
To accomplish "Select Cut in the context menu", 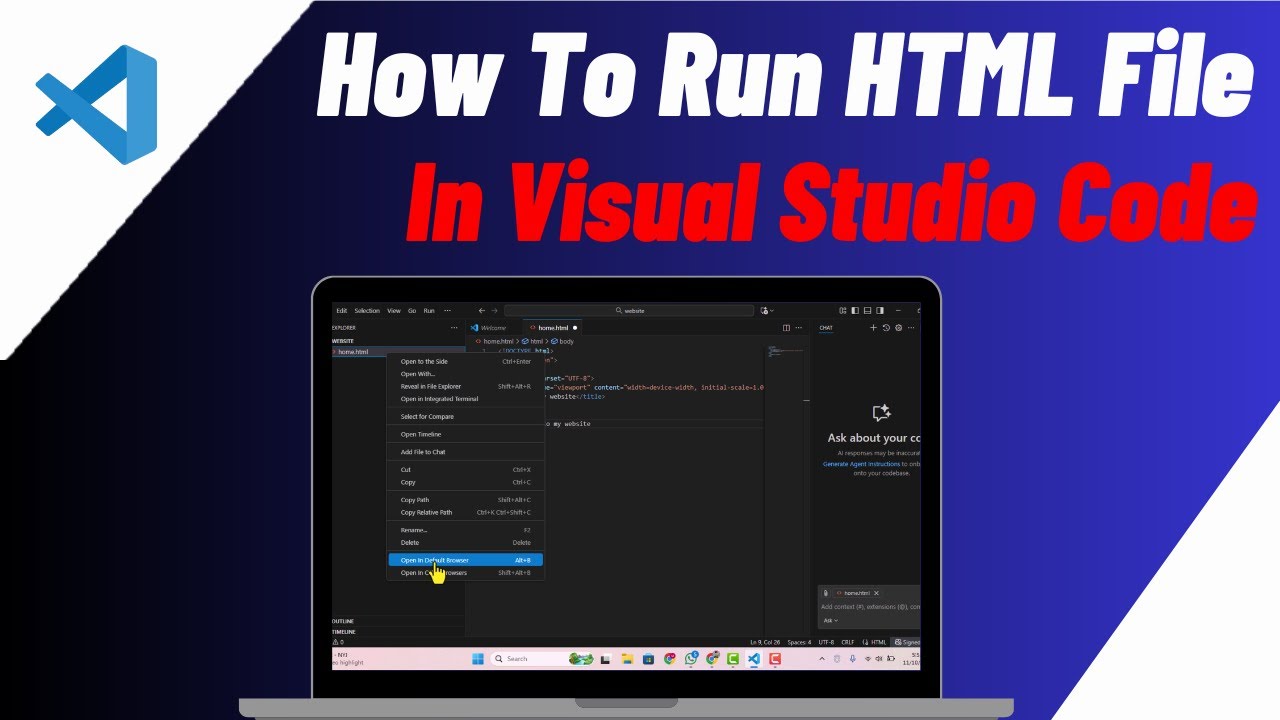I will pyautogui.click(x=465, y=469).
